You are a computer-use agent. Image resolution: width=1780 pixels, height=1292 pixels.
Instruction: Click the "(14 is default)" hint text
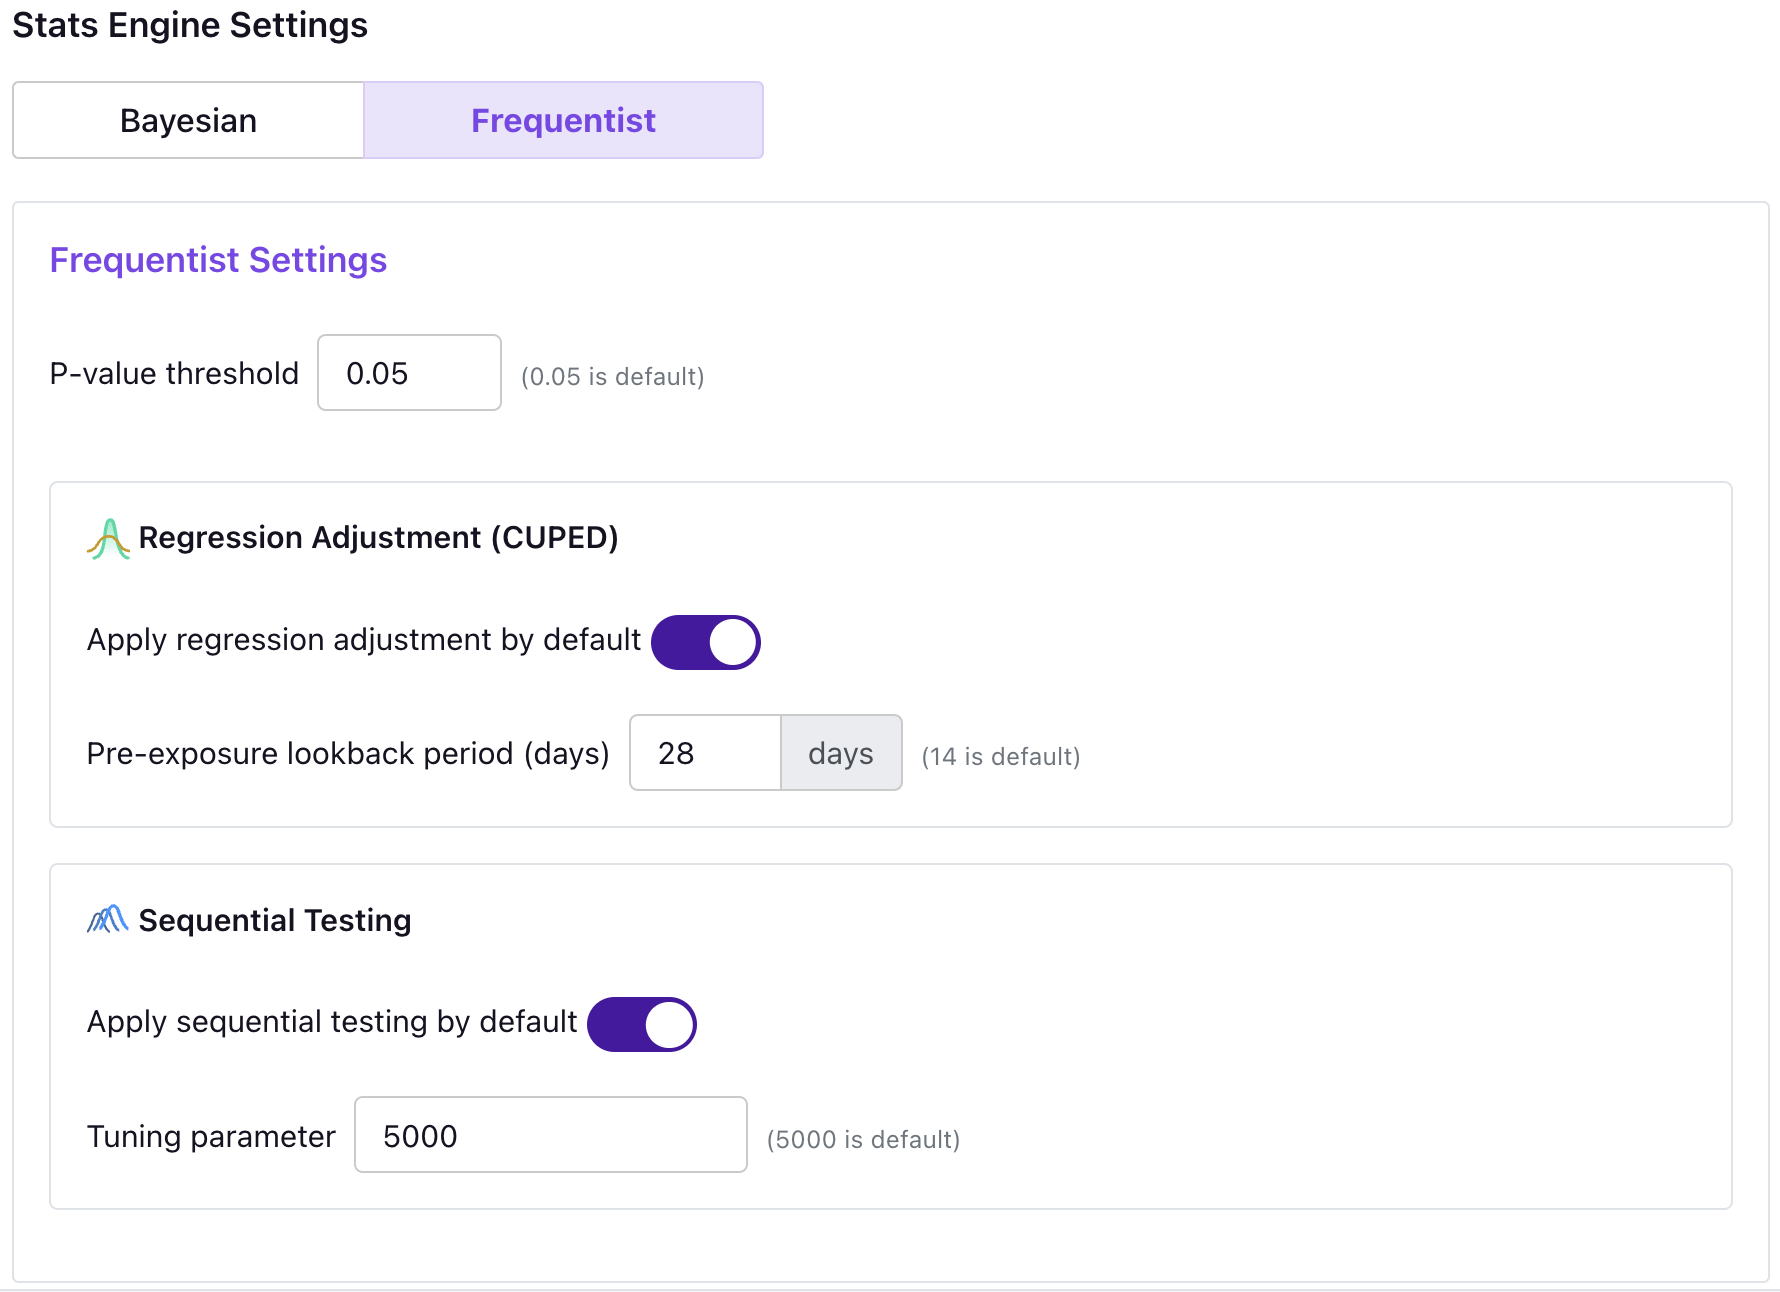click(x=1001, y=757)
